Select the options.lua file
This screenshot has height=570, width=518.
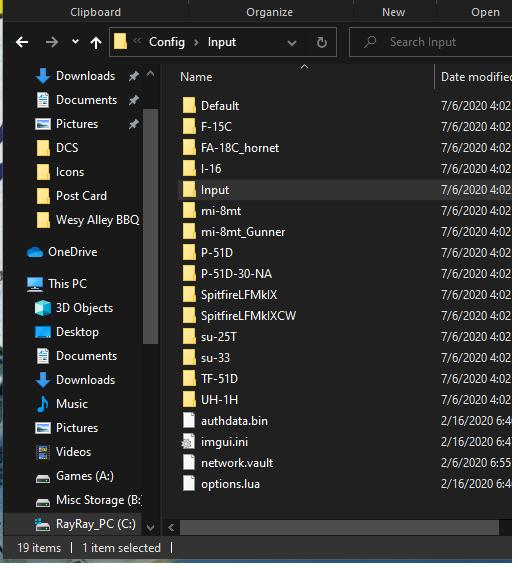pos(221,484)
